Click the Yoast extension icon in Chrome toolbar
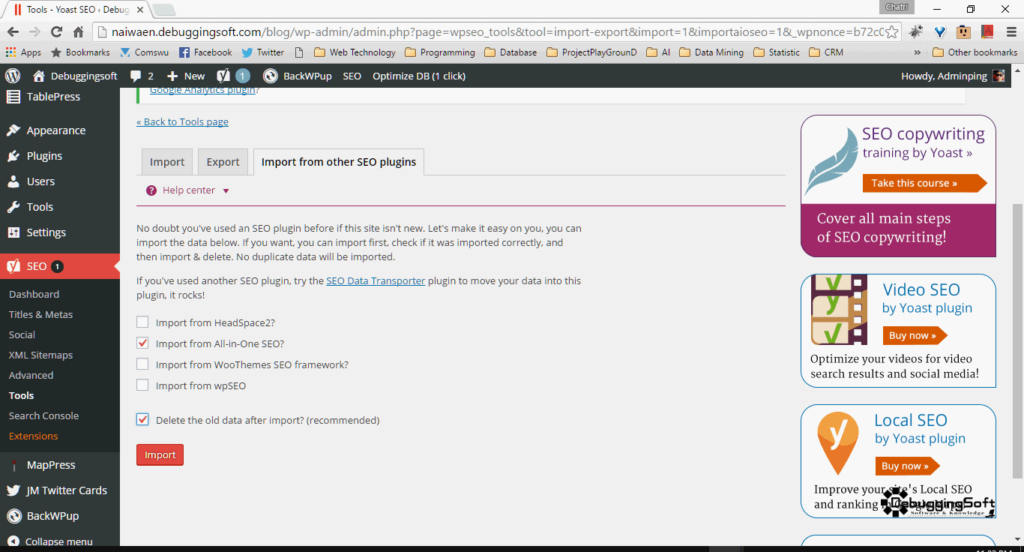This screenshot has width=1024, height=552. pos(940,31)
